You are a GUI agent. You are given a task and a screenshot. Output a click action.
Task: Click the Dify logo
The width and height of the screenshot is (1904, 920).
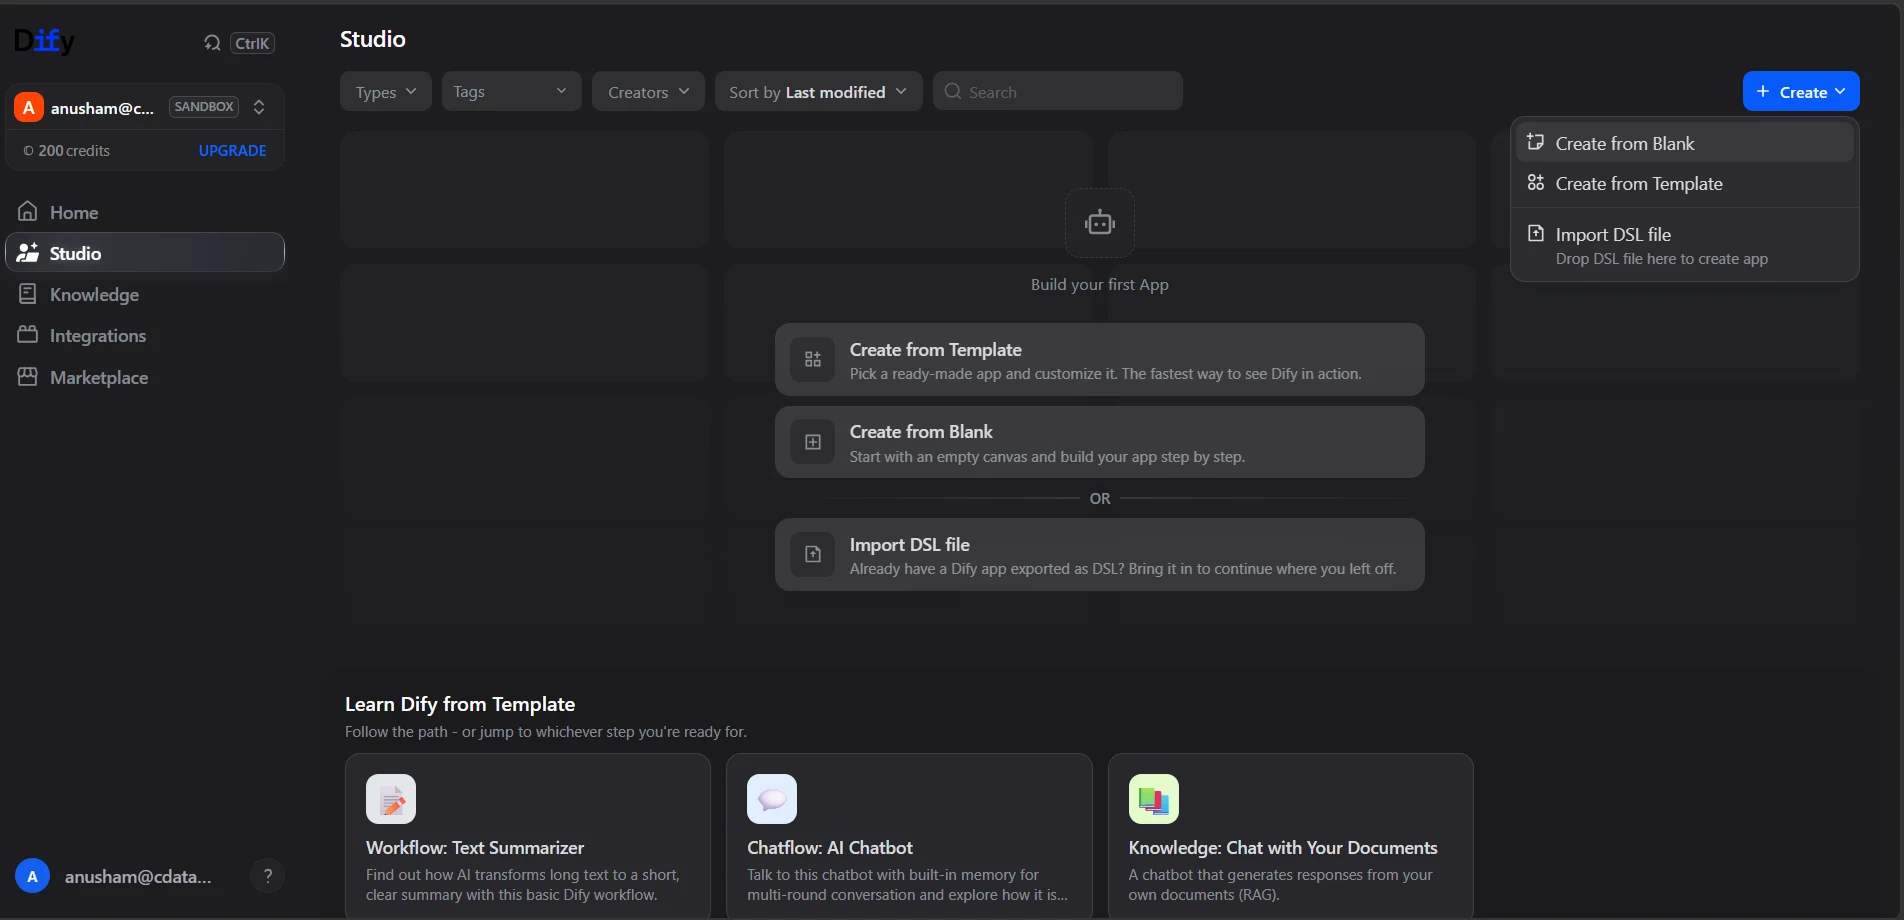coord(44,41)
